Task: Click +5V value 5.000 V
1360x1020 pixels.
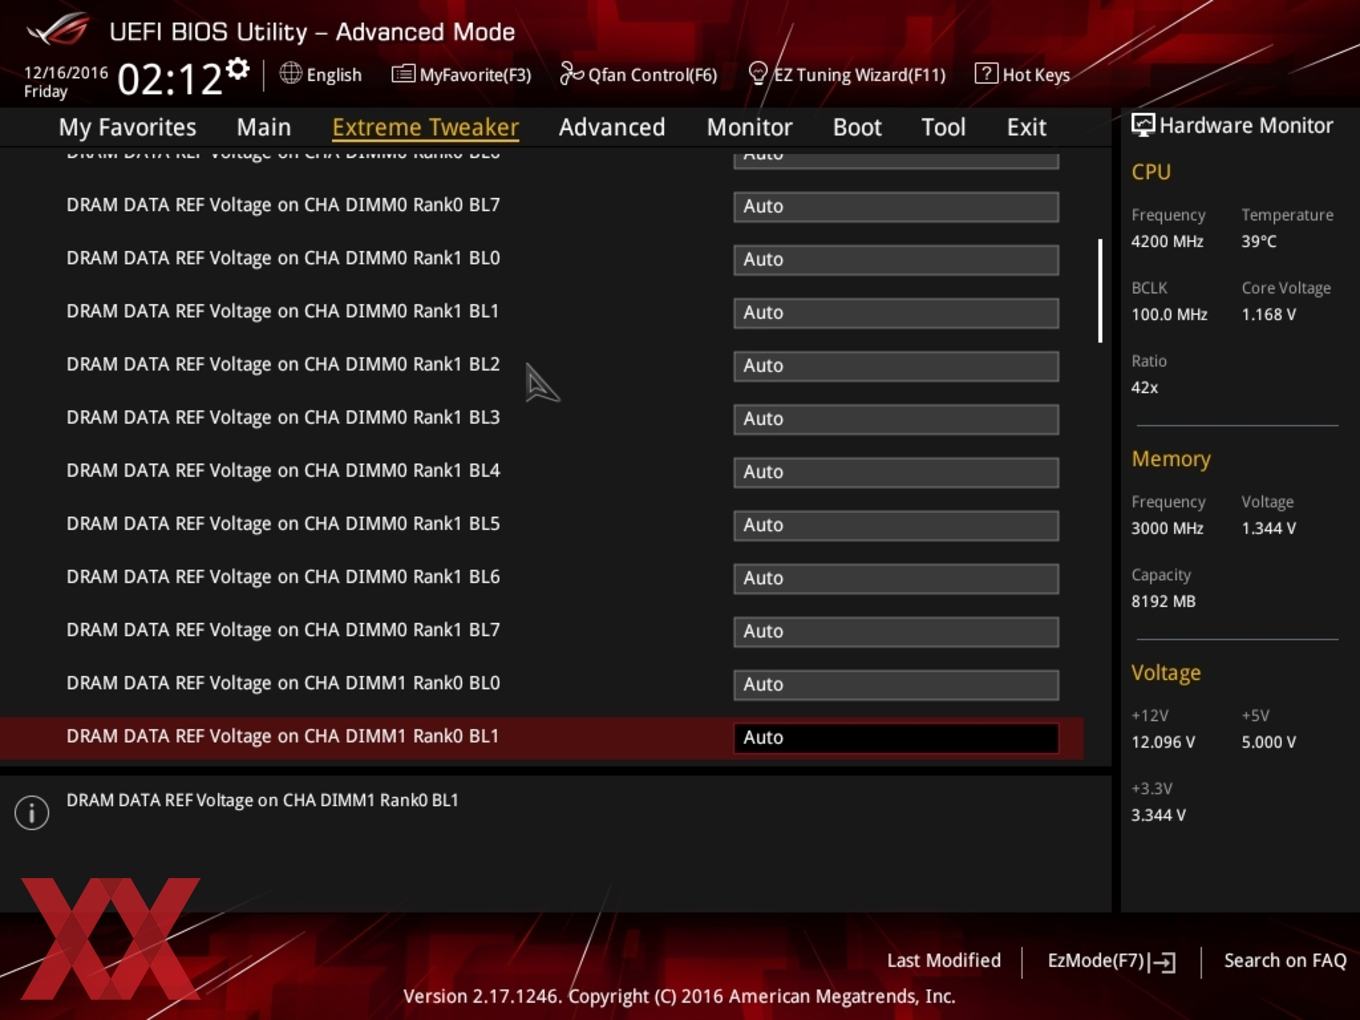Action: pyautogui.click(x=1269, y=742)
